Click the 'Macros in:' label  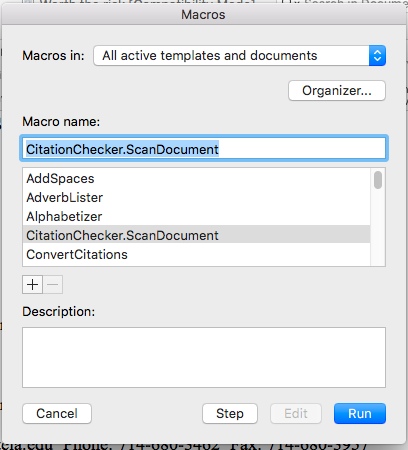pyautogui.click(x=53, y=56)
